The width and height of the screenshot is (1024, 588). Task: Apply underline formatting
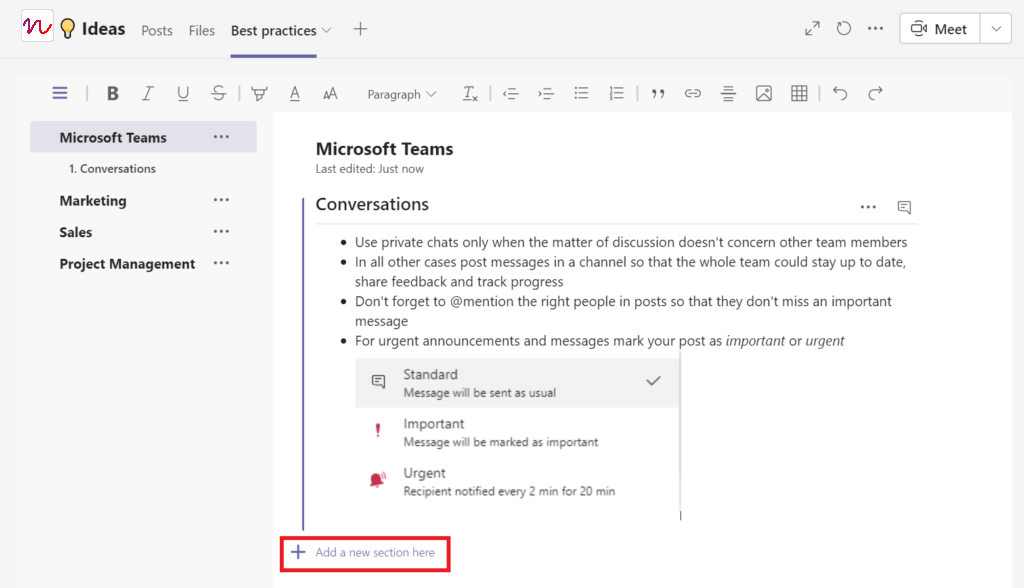click(x=183, y=93)
